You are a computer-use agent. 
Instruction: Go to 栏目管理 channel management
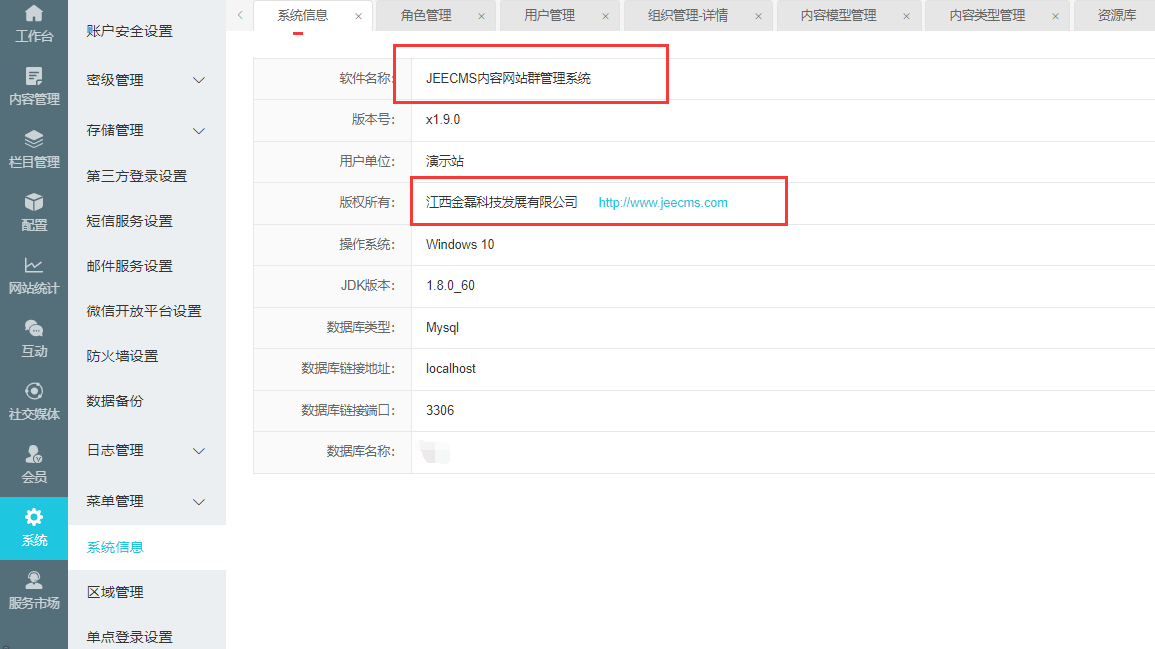coord(34,150)
